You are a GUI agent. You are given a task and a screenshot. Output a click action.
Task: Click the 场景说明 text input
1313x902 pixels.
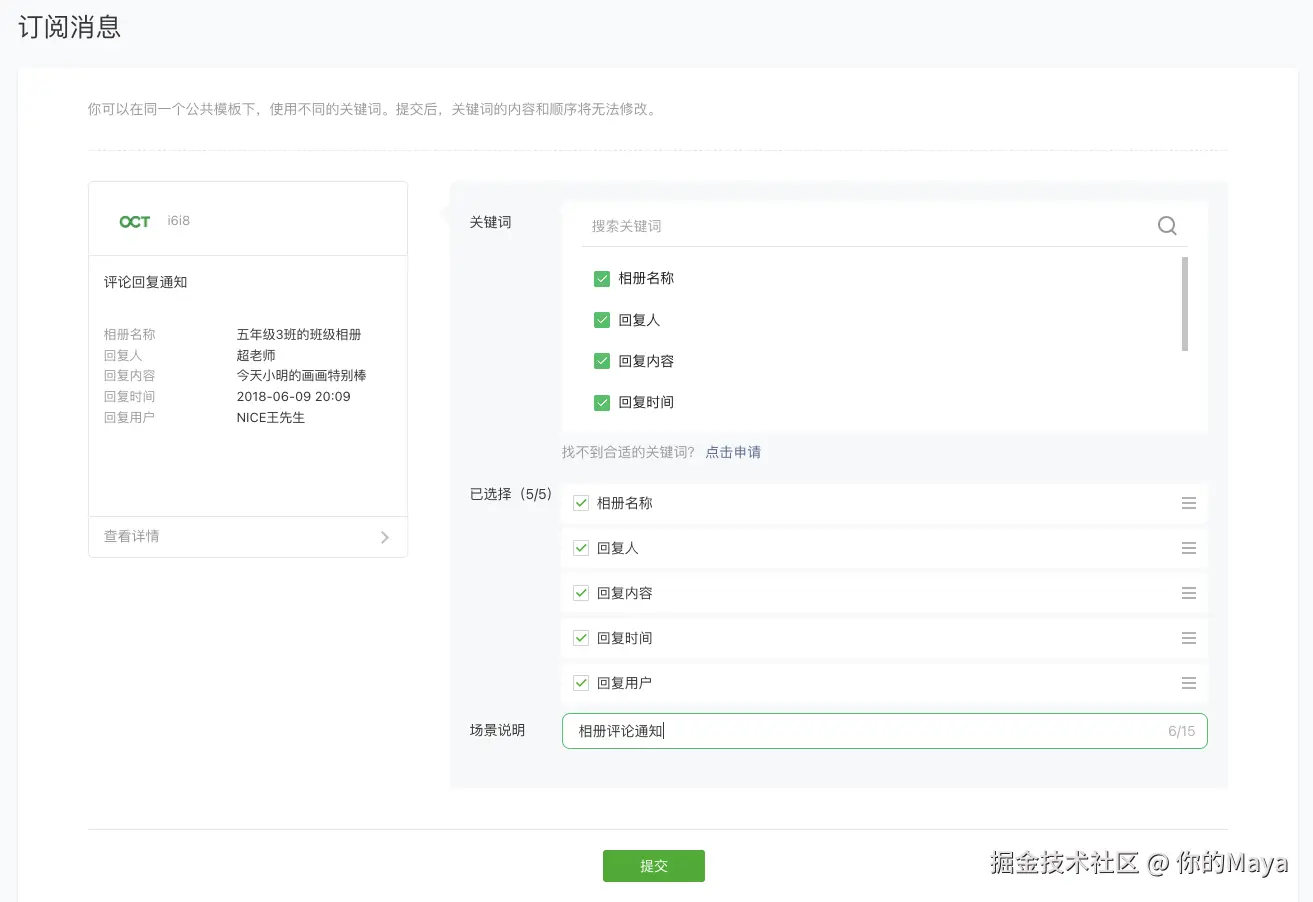pyautogui.click(x=884, y=731)
